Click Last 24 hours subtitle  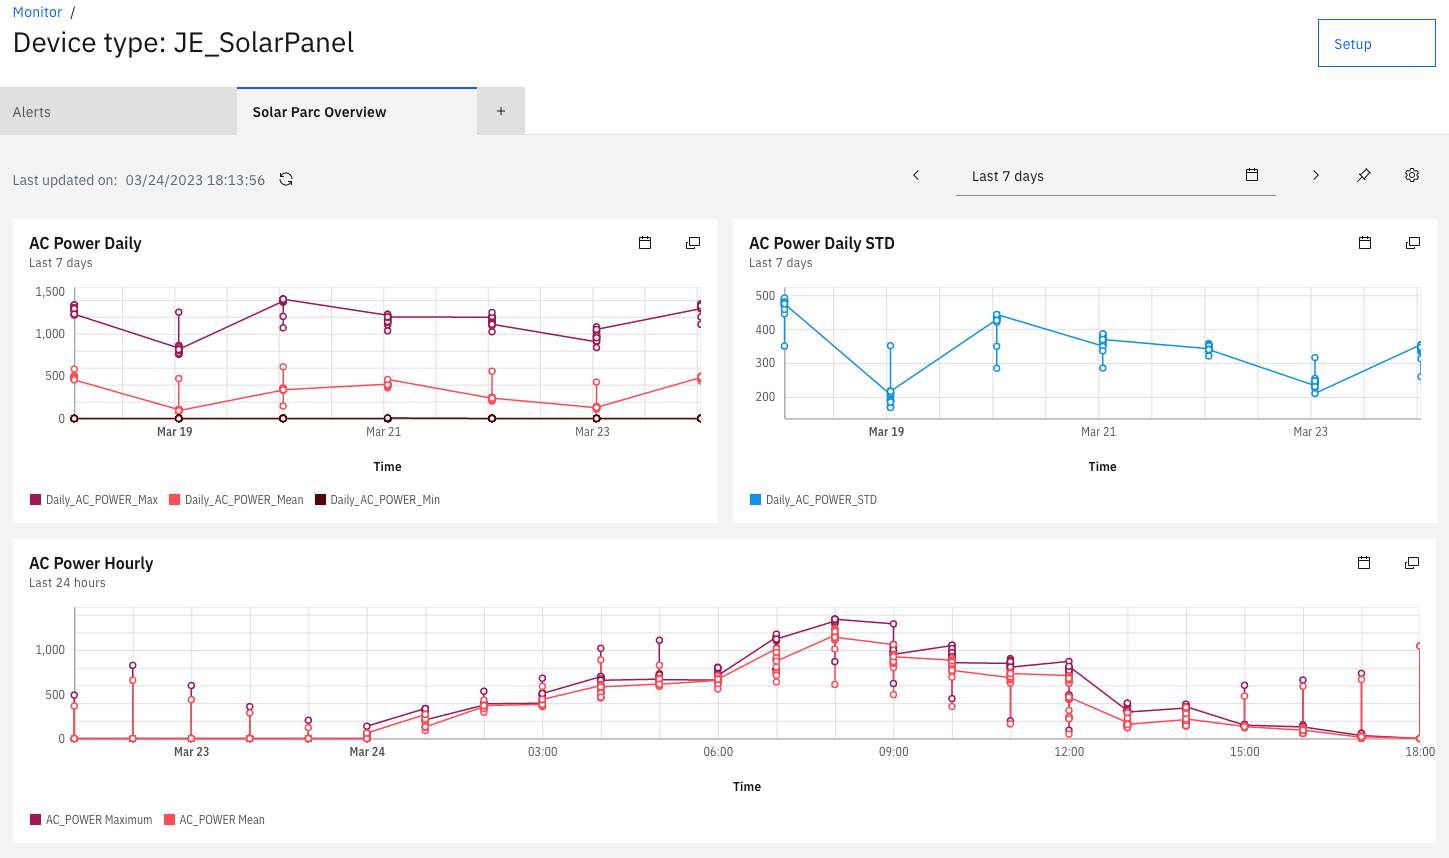pyautogui.click(x=67, y=583)
